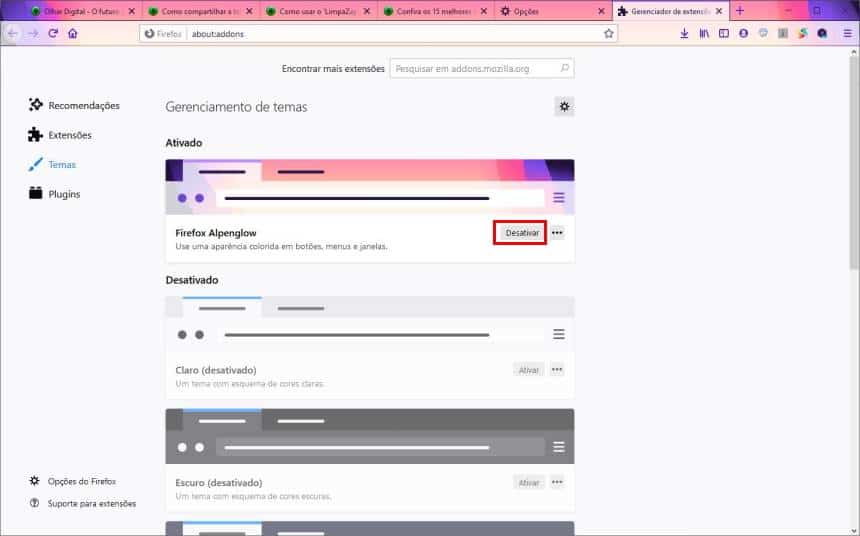
Task: Open the downloads arrow in toolbar
Action: (684, 33)
